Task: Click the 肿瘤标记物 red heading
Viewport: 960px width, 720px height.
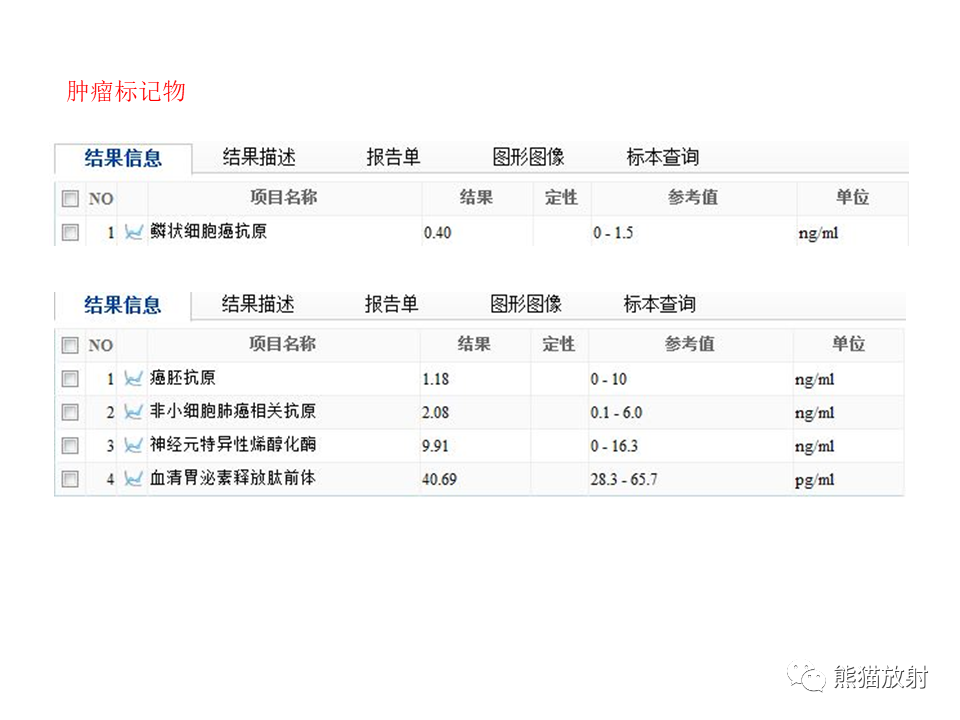Action: (x=126, y=91)
